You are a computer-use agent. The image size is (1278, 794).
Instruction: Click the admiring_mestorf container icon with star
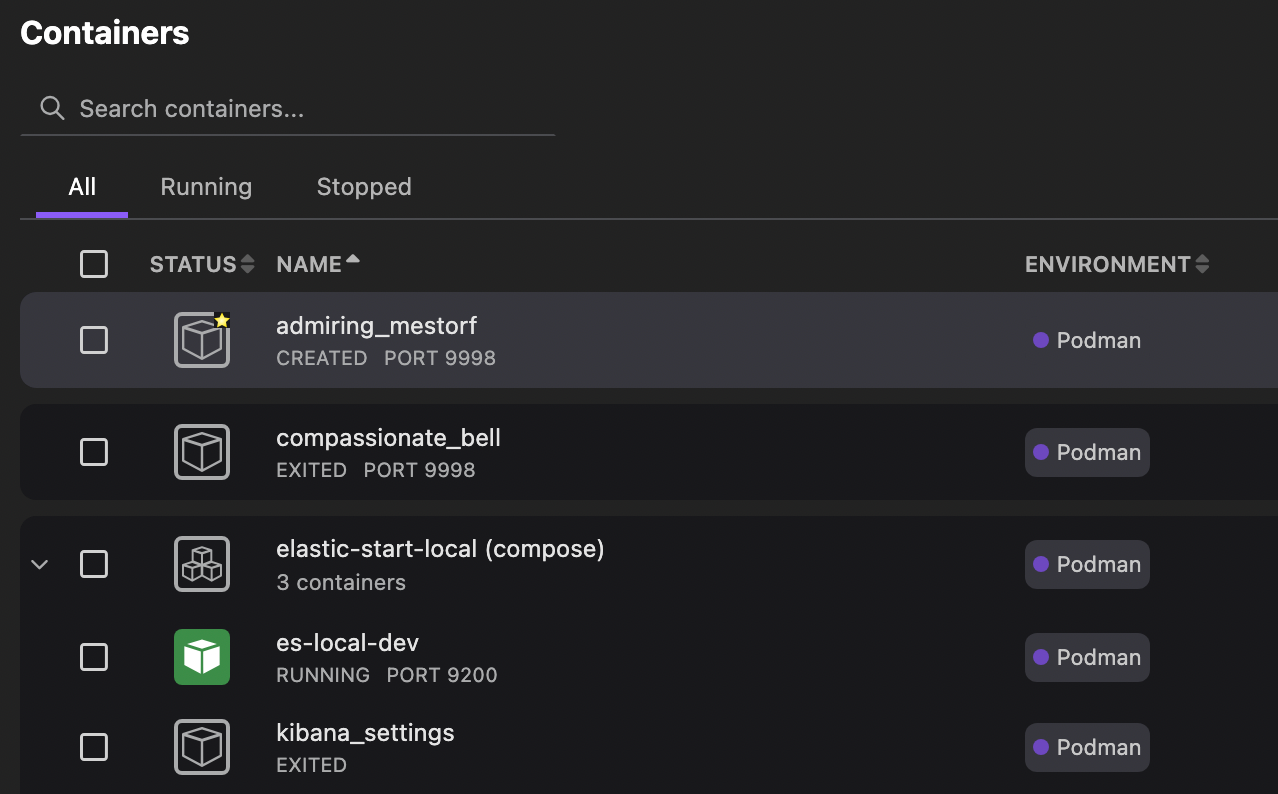click(x=201, y=340)
